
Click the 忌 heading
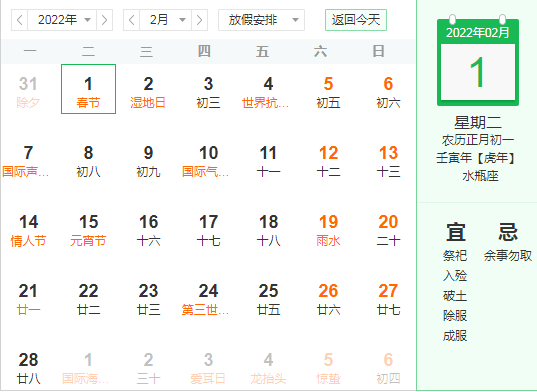click(x=508, y=232)
